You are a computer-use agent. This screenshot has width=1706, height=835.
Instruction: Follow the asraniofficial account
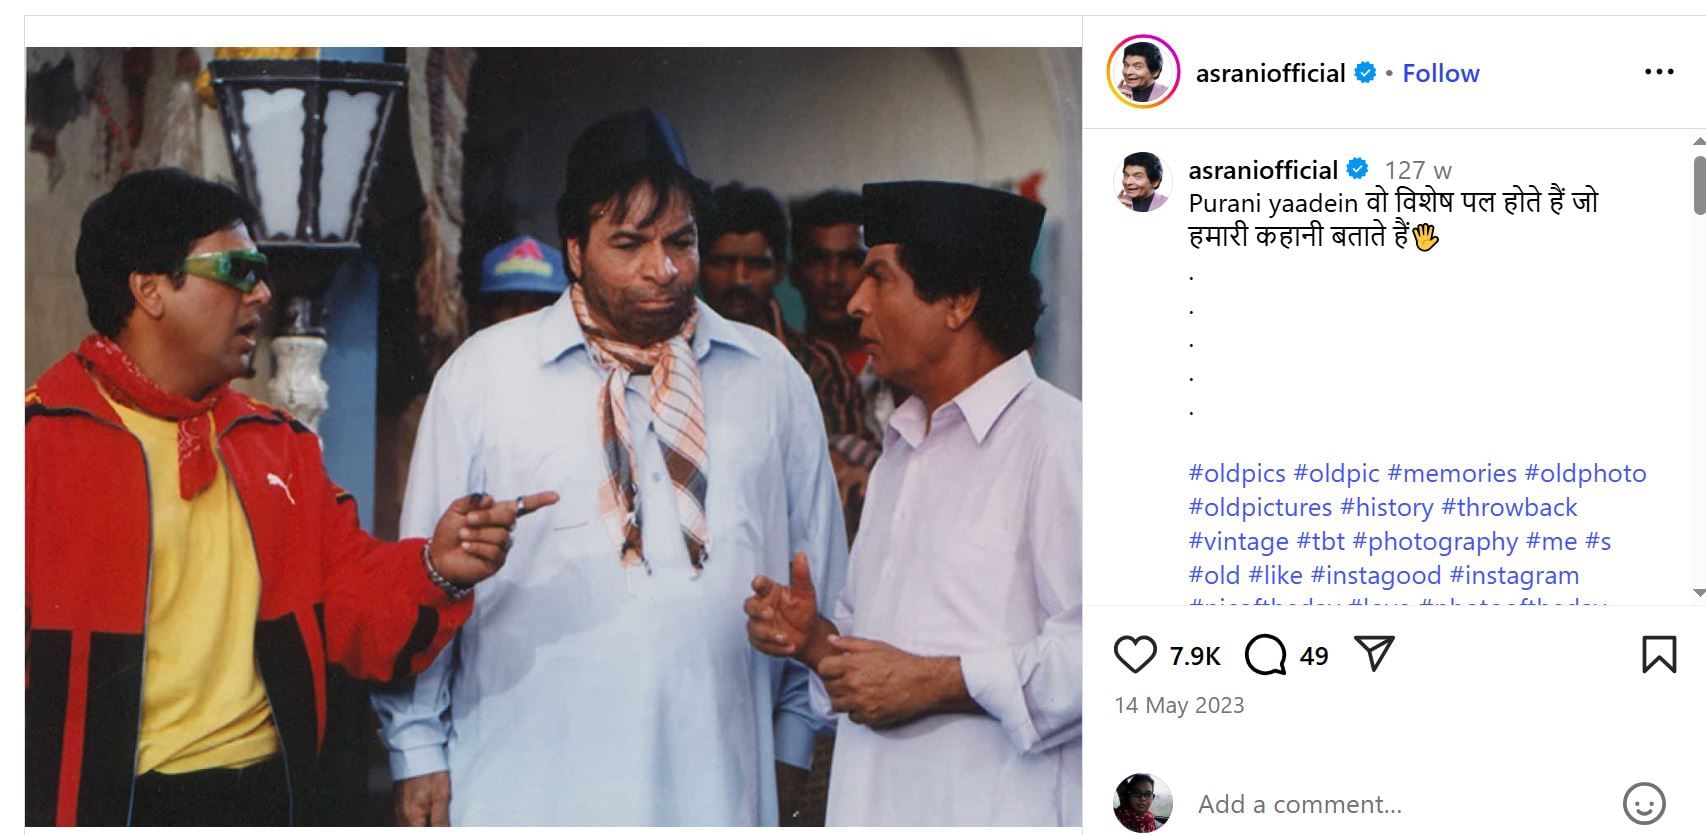[x=1440, y=73]
